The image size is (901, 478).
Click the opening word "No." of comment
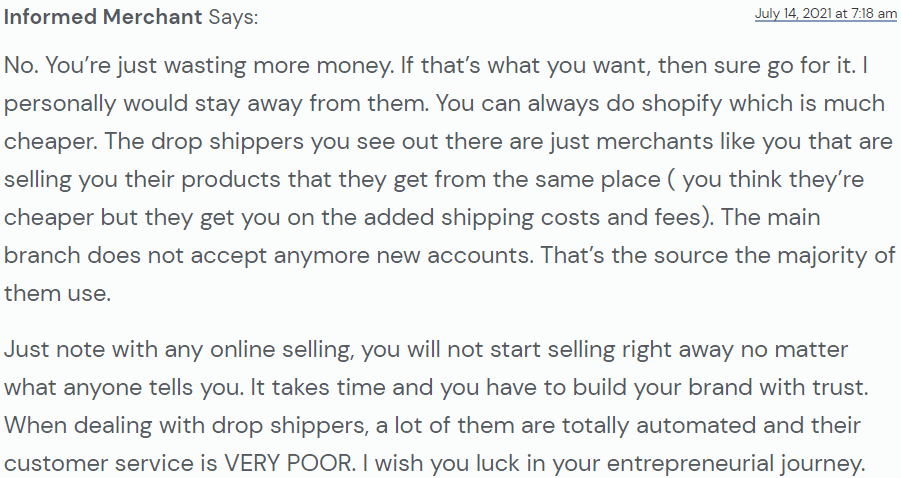21,65
